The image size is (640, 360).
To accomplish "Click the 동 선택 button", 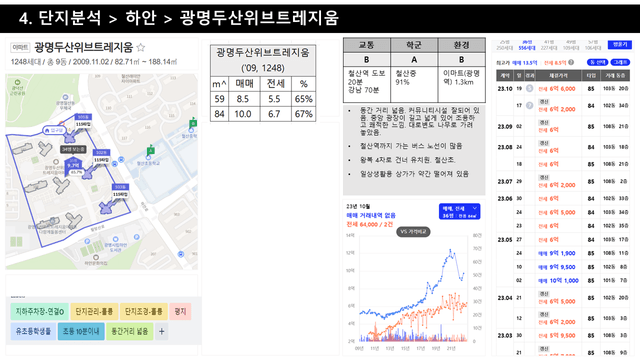I will tap(597, 62).
